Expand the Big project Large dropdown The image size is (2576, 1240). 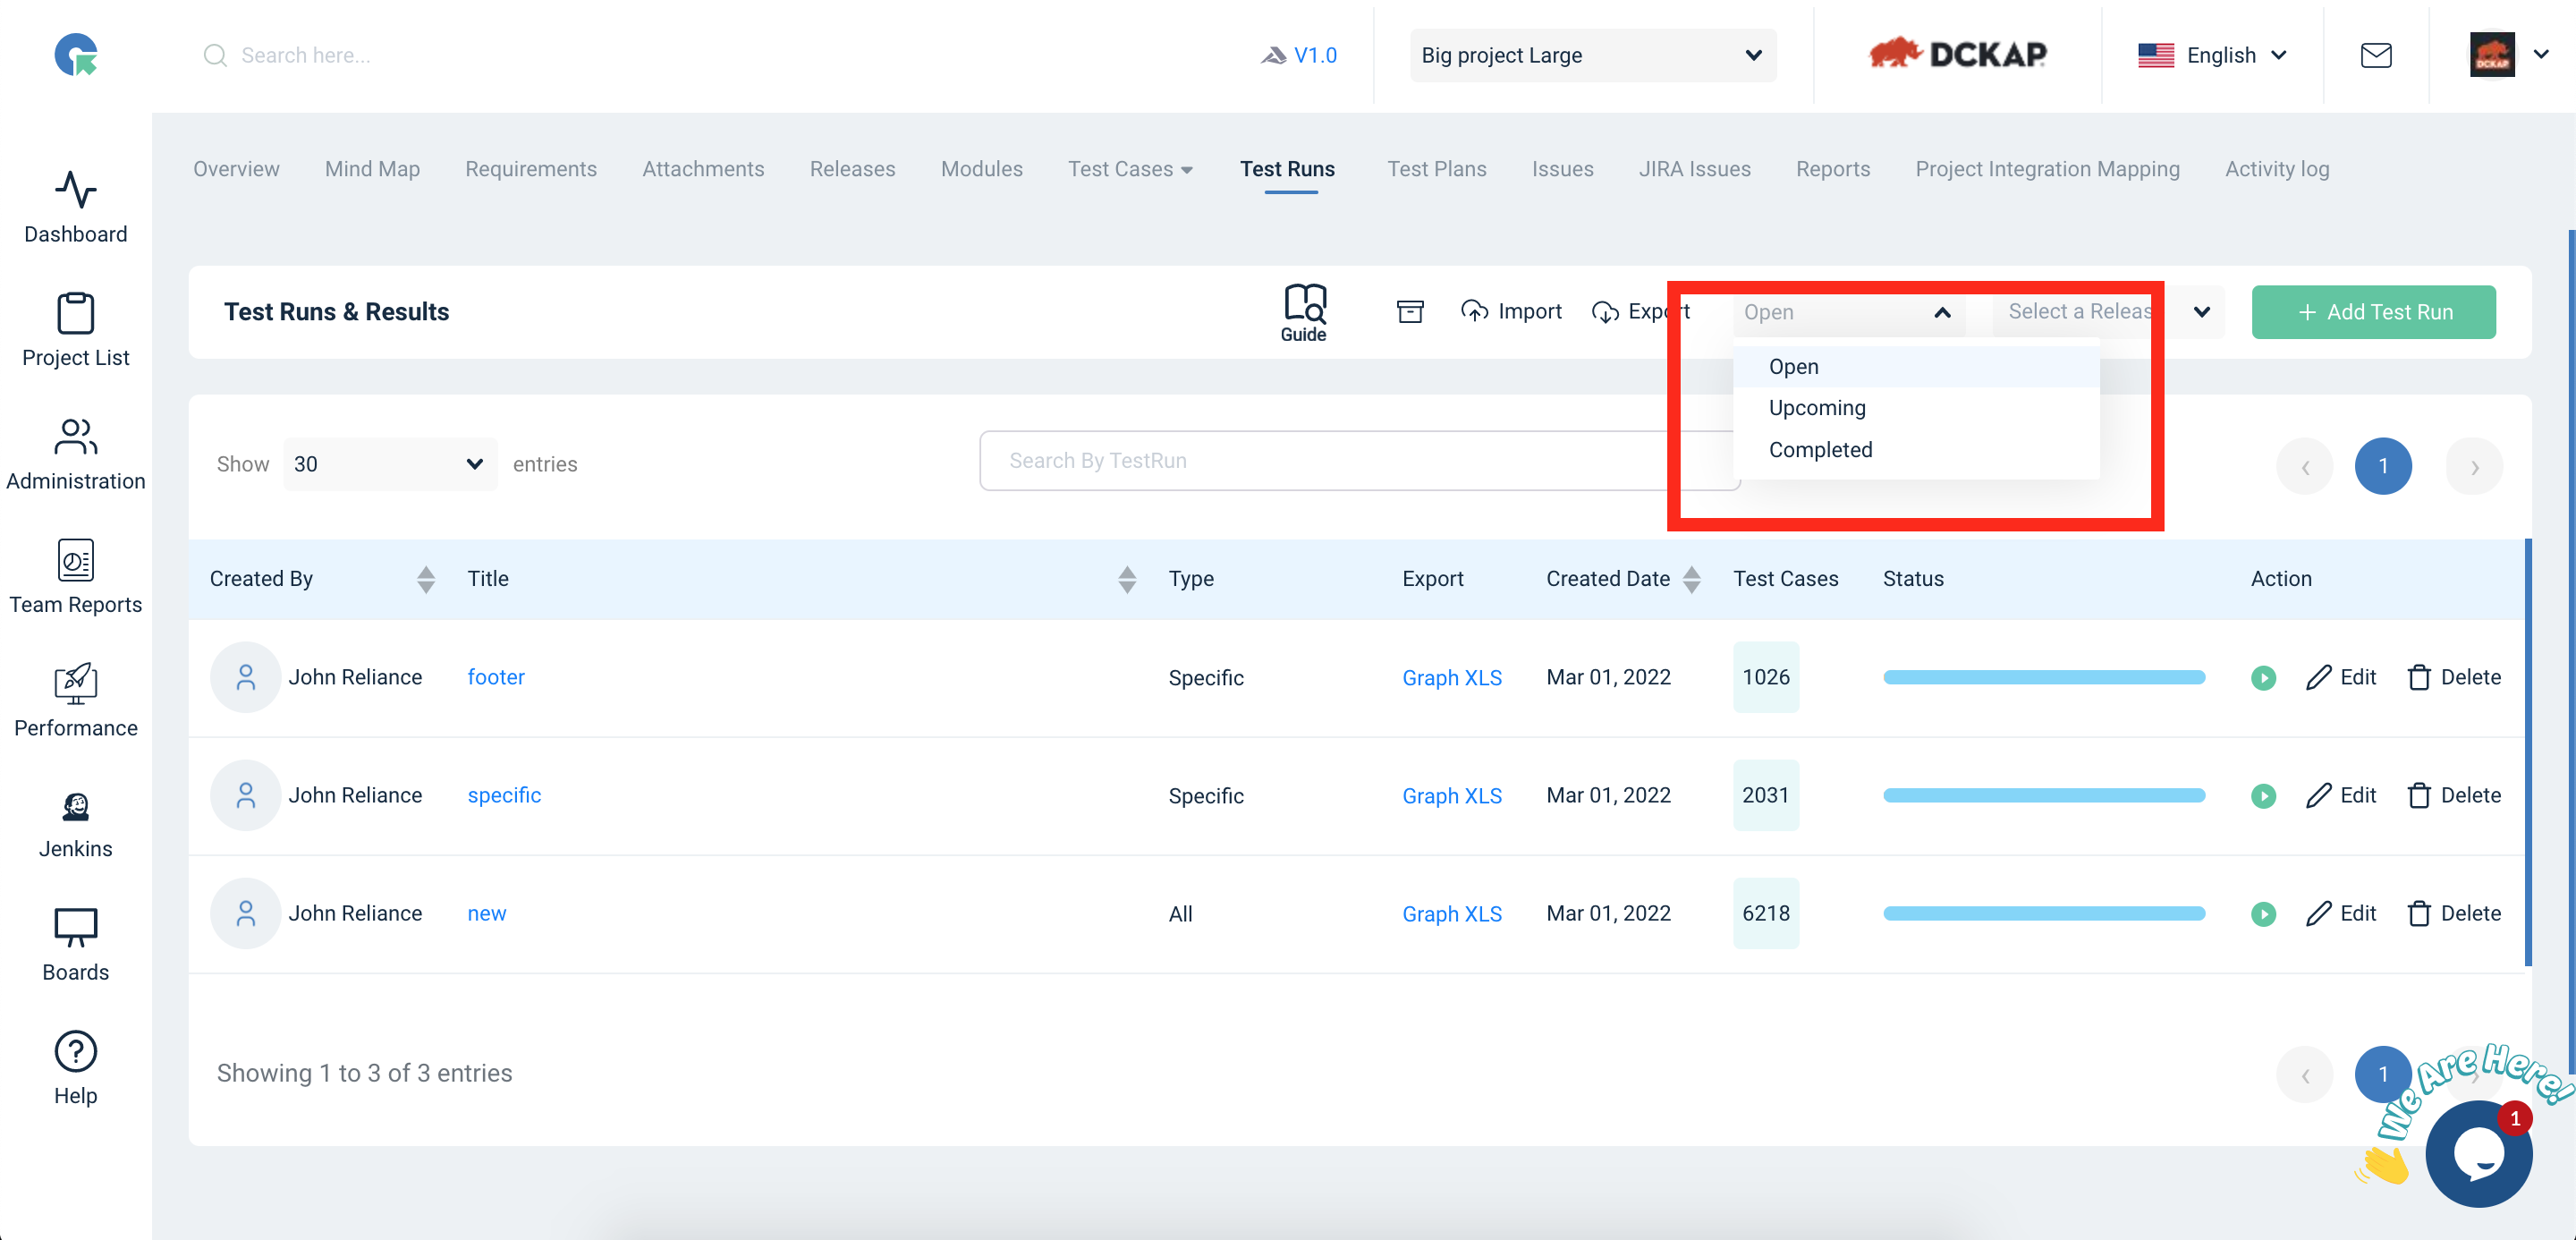[1592, 55]
